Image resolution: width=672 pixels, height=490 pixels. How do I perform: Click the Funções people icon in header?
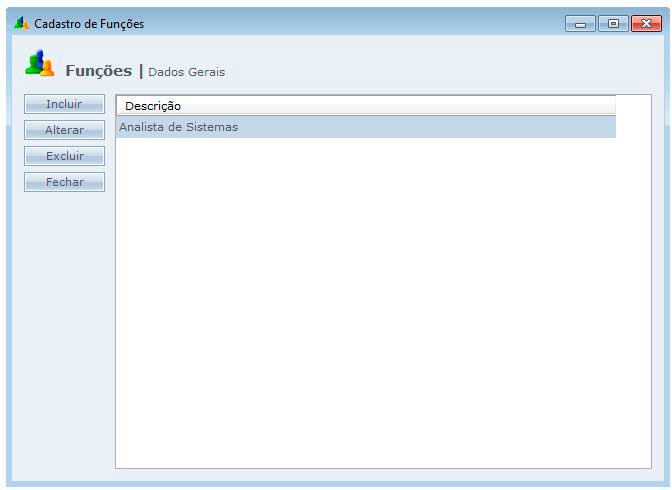coord(40,65)
